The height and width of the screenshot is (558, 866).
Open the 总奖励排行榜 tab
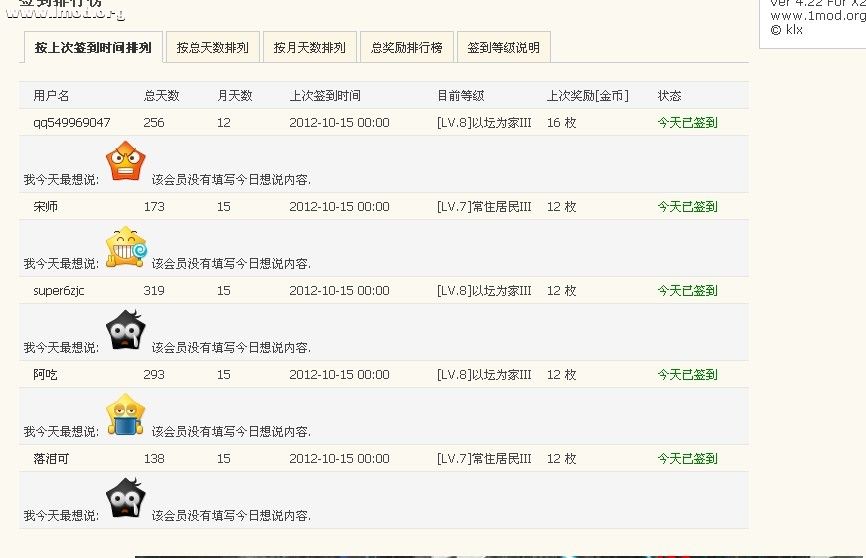click(406, 47)
